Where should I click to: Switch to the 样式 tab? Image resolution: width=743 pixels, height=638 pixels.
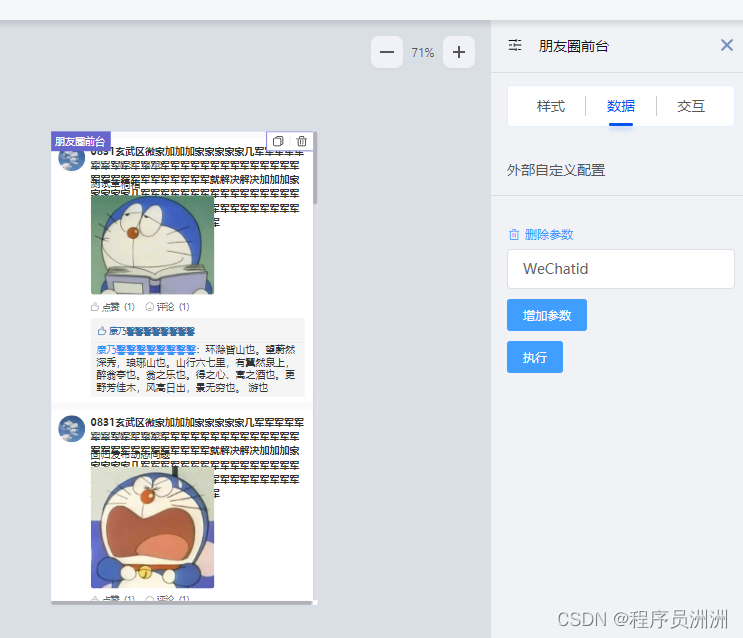551,106
